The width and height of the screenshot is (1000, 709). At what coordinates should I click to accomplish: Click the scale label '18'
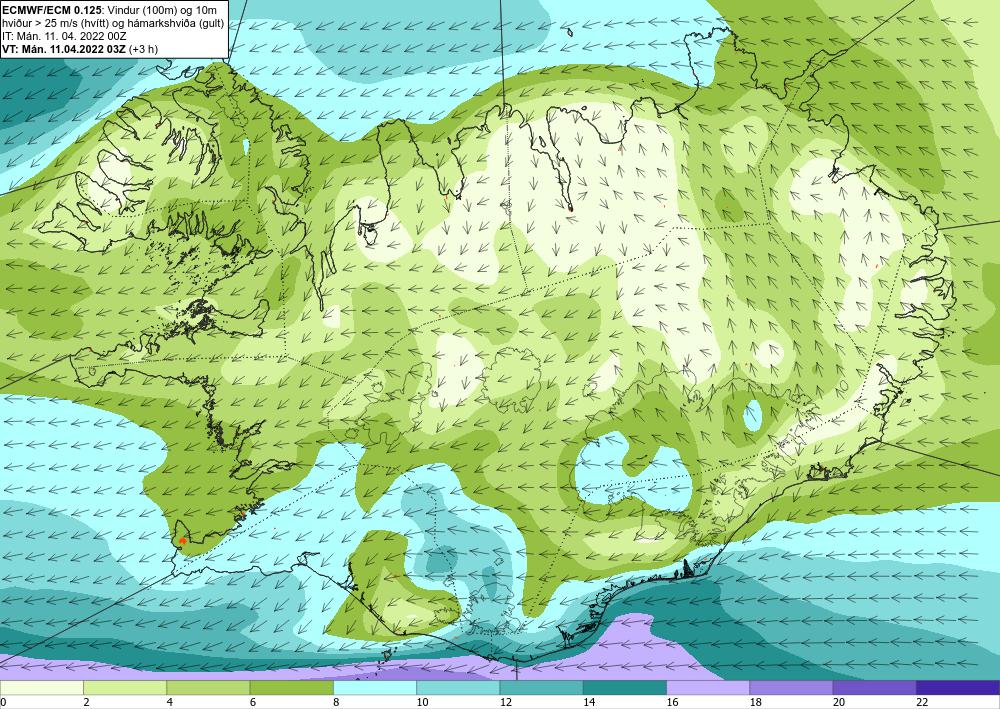(756, 702)
